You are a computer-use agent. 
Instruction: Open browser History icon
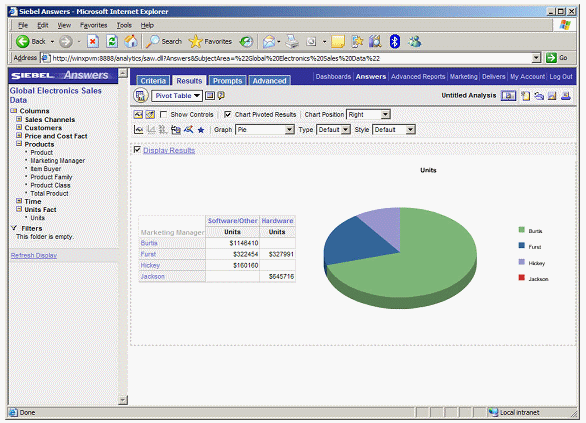[246, 41]
